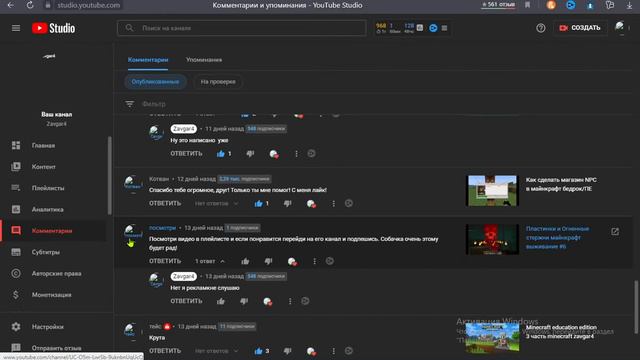Click Отправить отзыв in the sidebar
The width and height of the screenshot is (640, 360).
(55, 348)
